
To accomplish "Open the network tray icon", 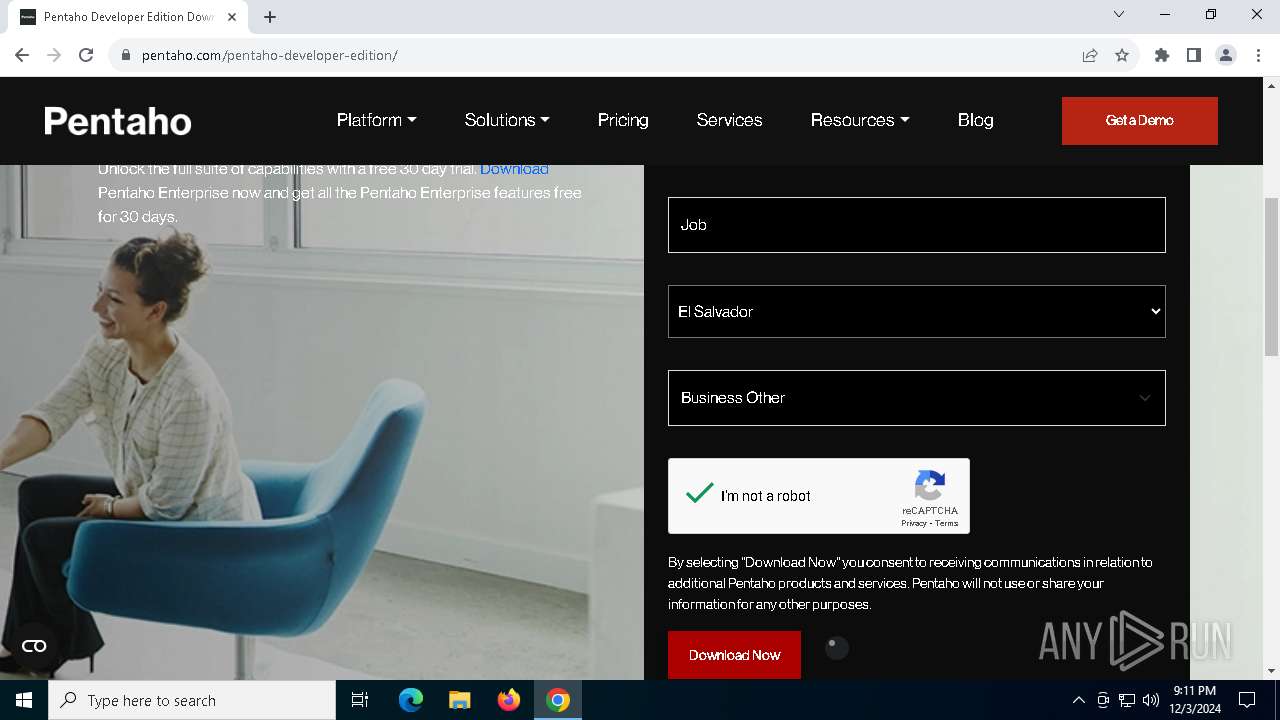I will coord(1127,700).
